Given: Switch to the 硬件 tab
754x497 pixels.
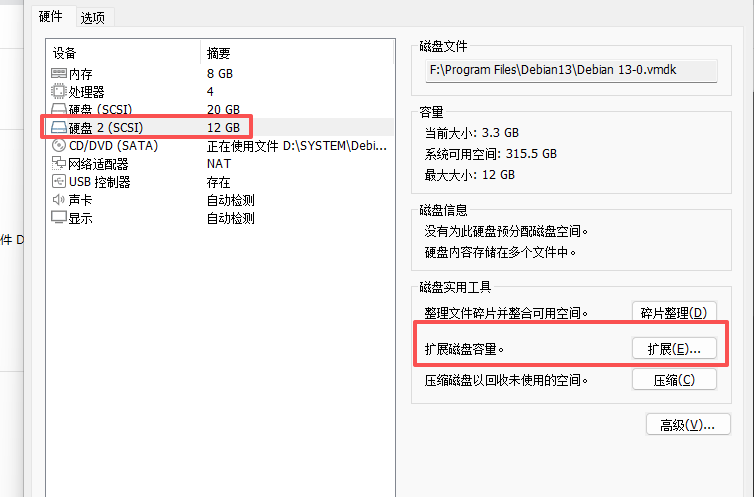Looking at the screenshot, I should click(x=50, y=17).
